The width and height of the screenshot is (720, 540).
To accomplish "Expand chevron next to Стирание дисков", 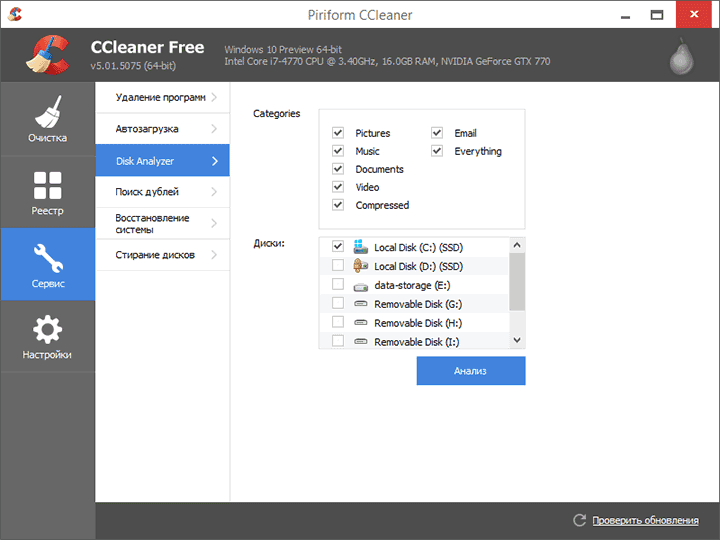I will pyautogui.click(x=214, y=254).
